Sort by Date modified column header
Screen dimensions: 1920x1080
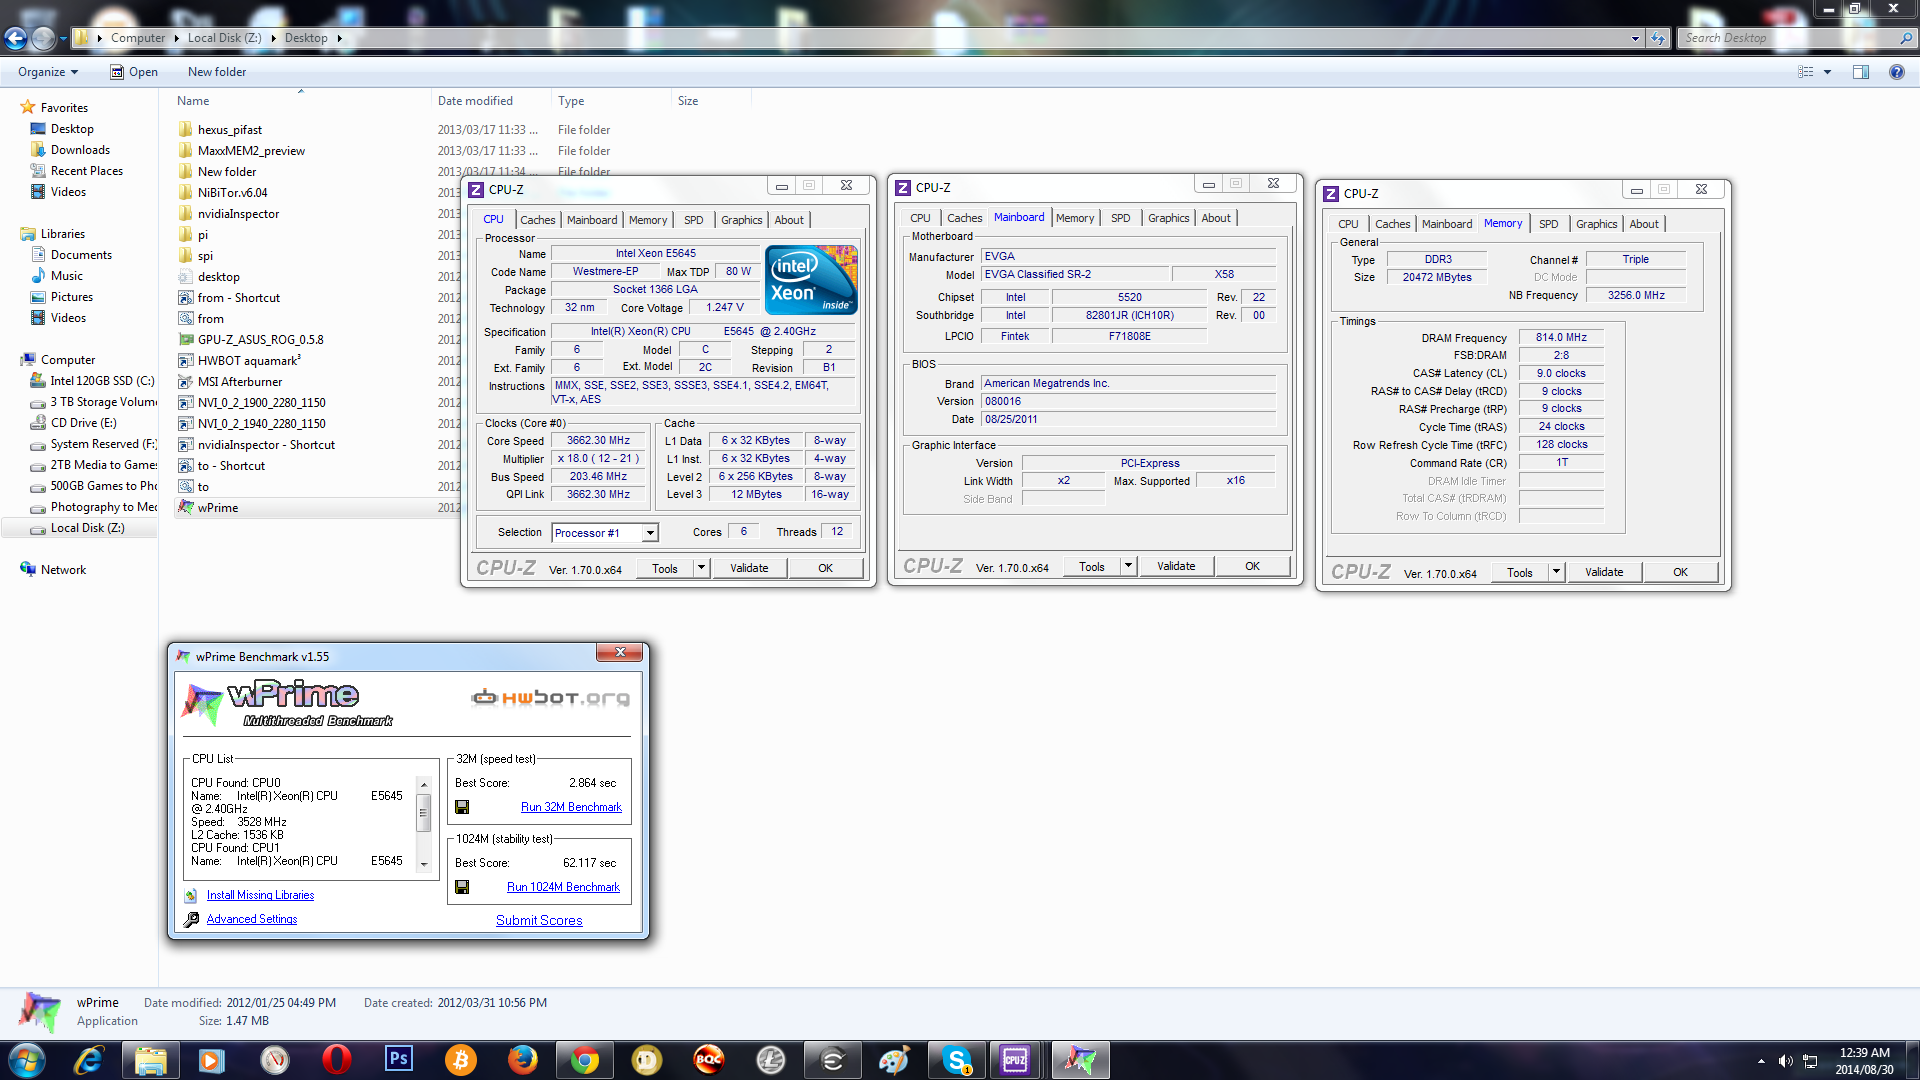point(475,101)
